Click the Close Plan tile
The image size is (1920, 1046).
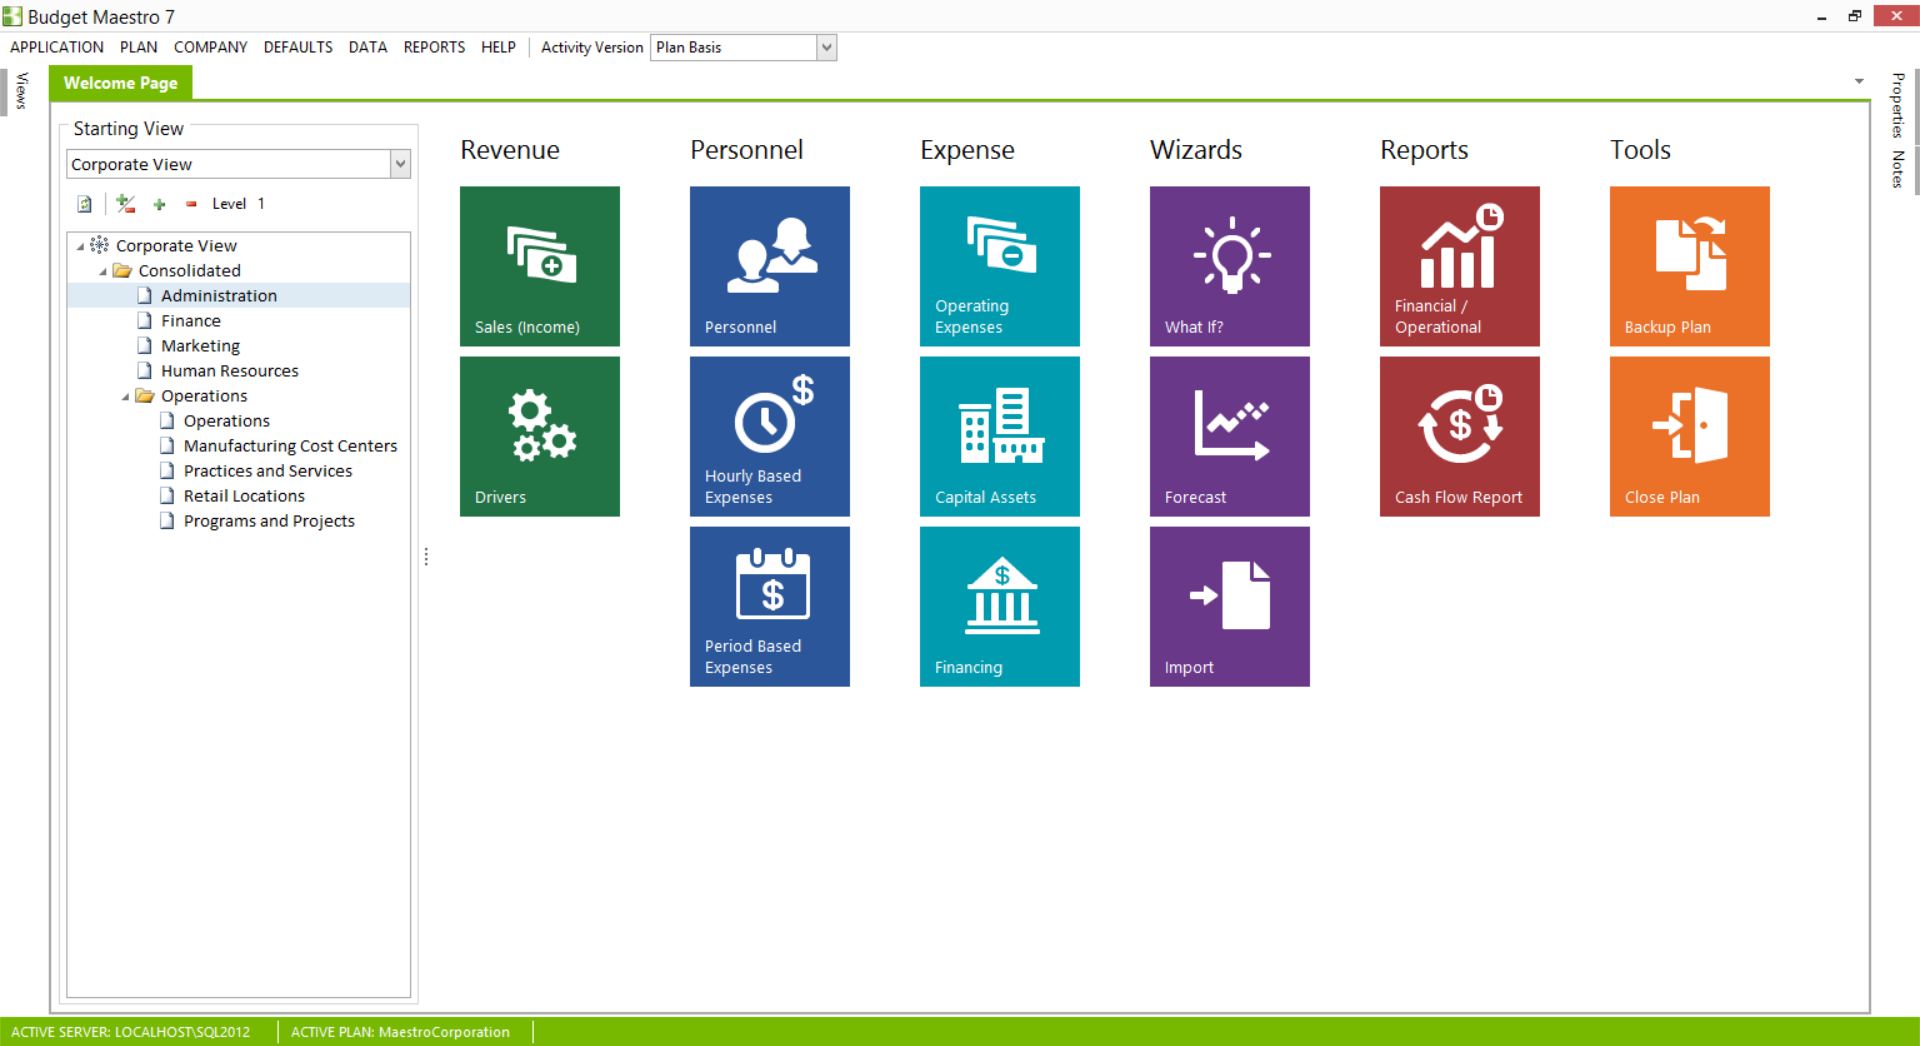[x=1690, y=436]
